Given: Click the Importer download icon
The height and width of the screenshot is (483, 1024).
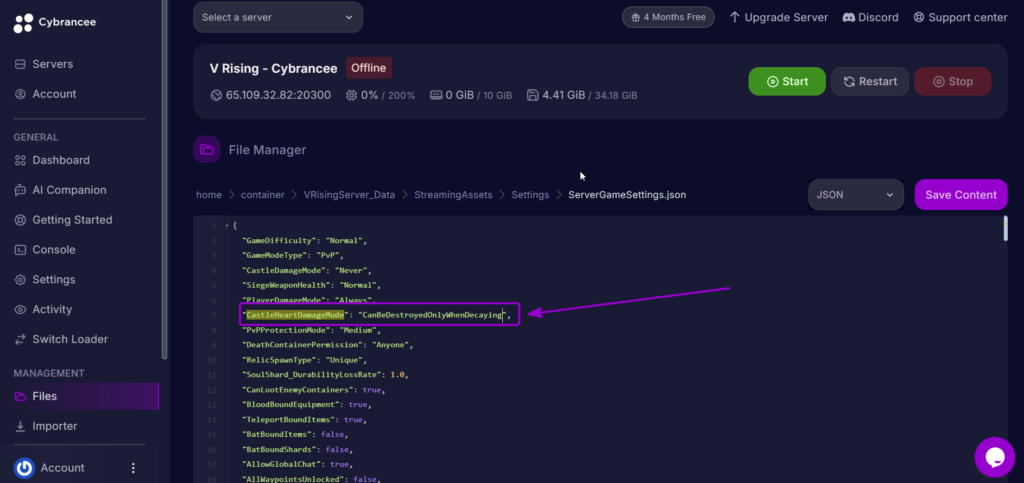Looking at the screenshot, I should point(20,426).
